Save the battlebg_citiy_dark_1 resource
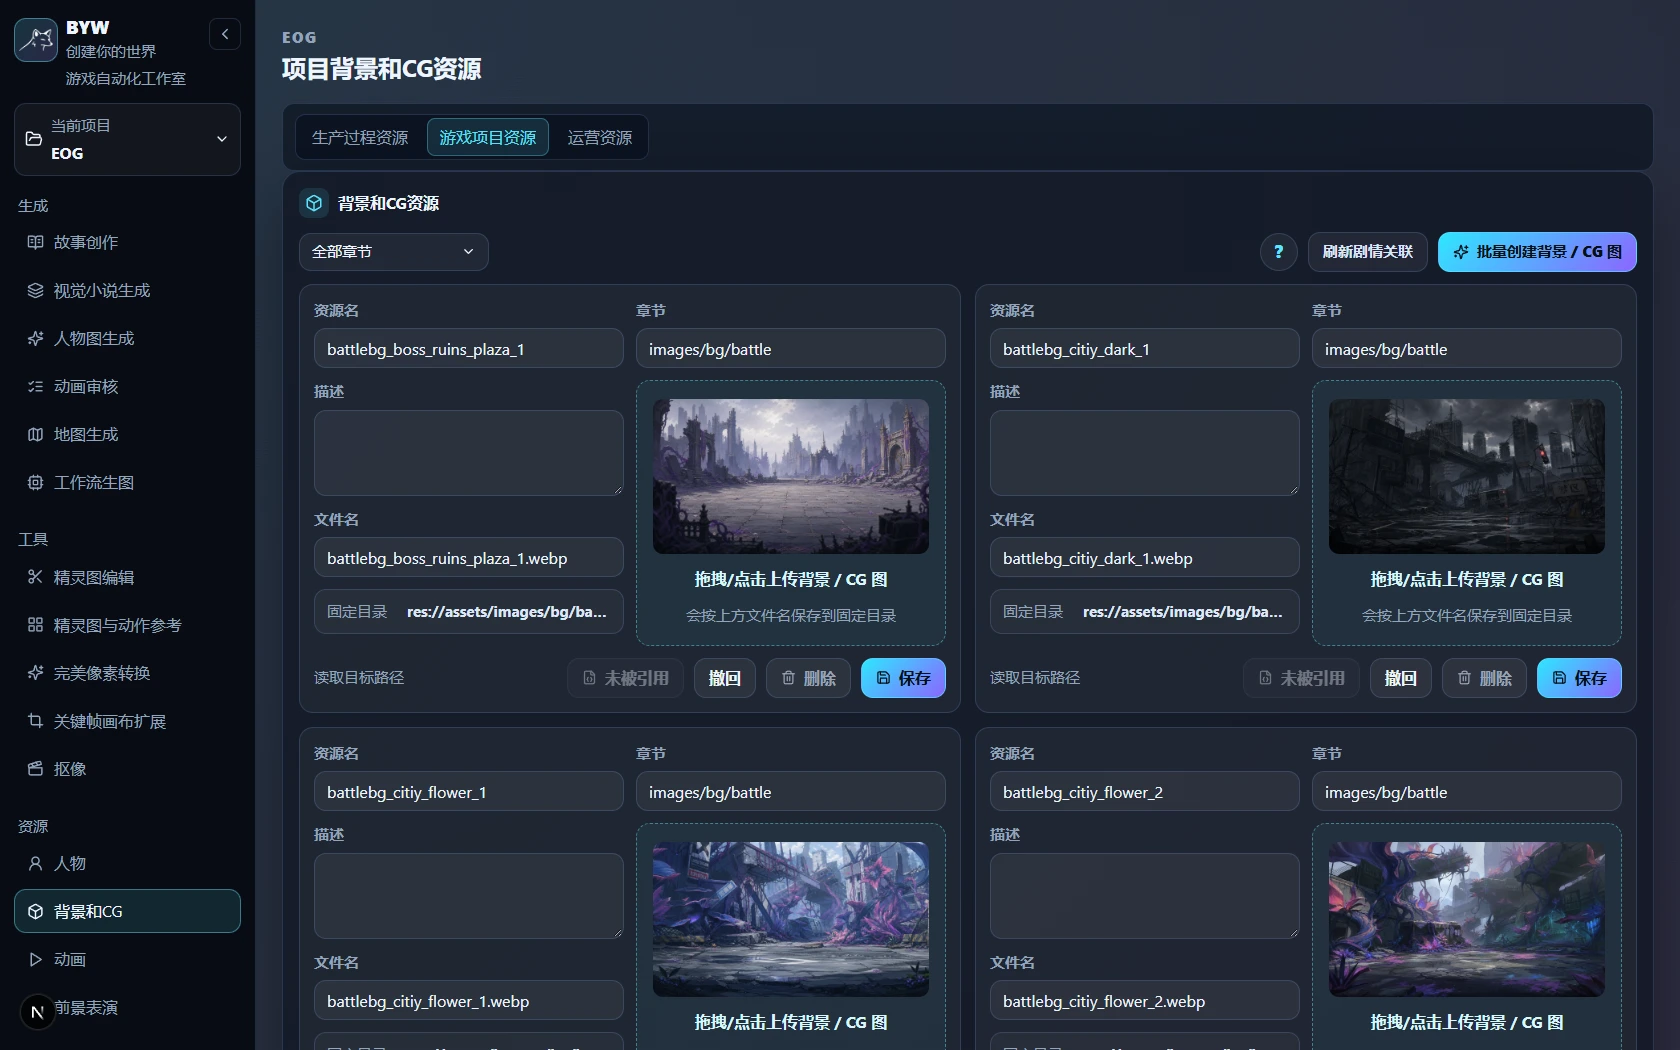1680x1050 pixels. click(1579, 678)
